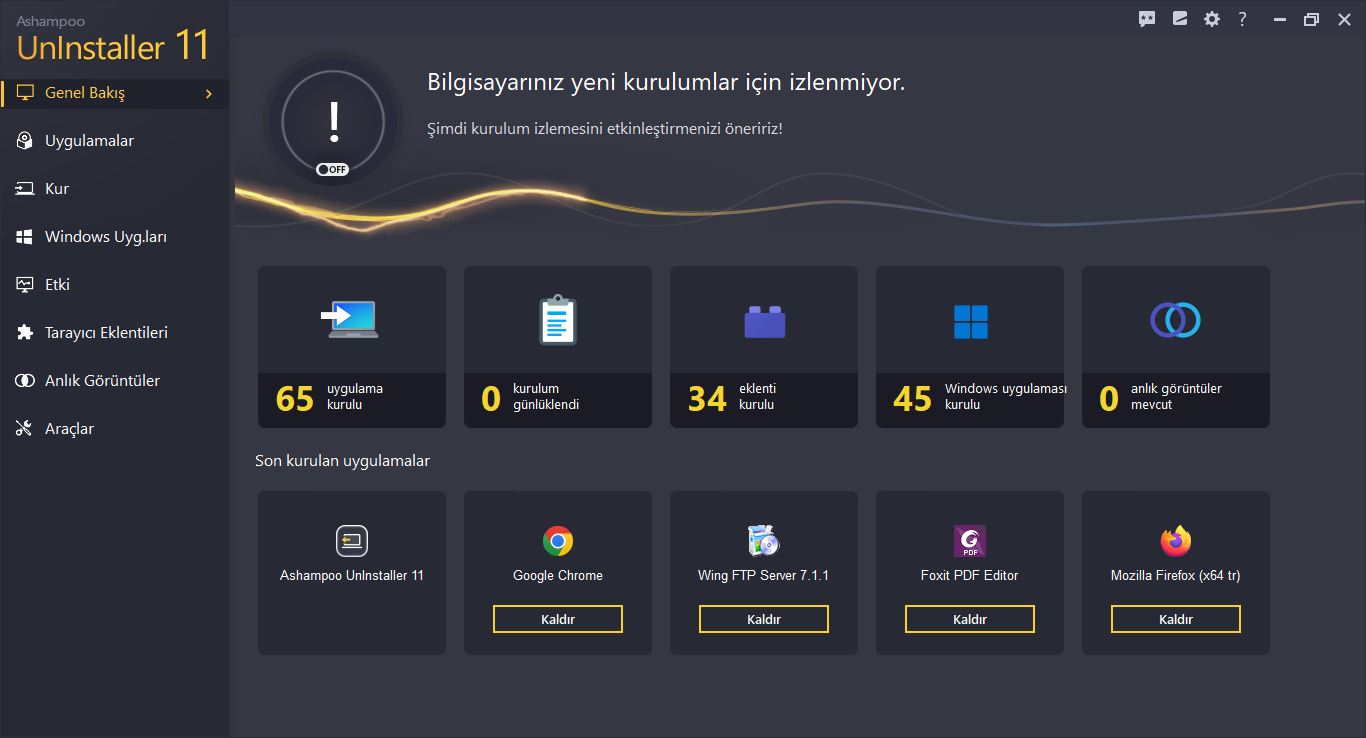Screen dimensions: 1366x738
Task: Restore down the UnInstaller window
Action: pyautogui.click(x=1311, y=19)
